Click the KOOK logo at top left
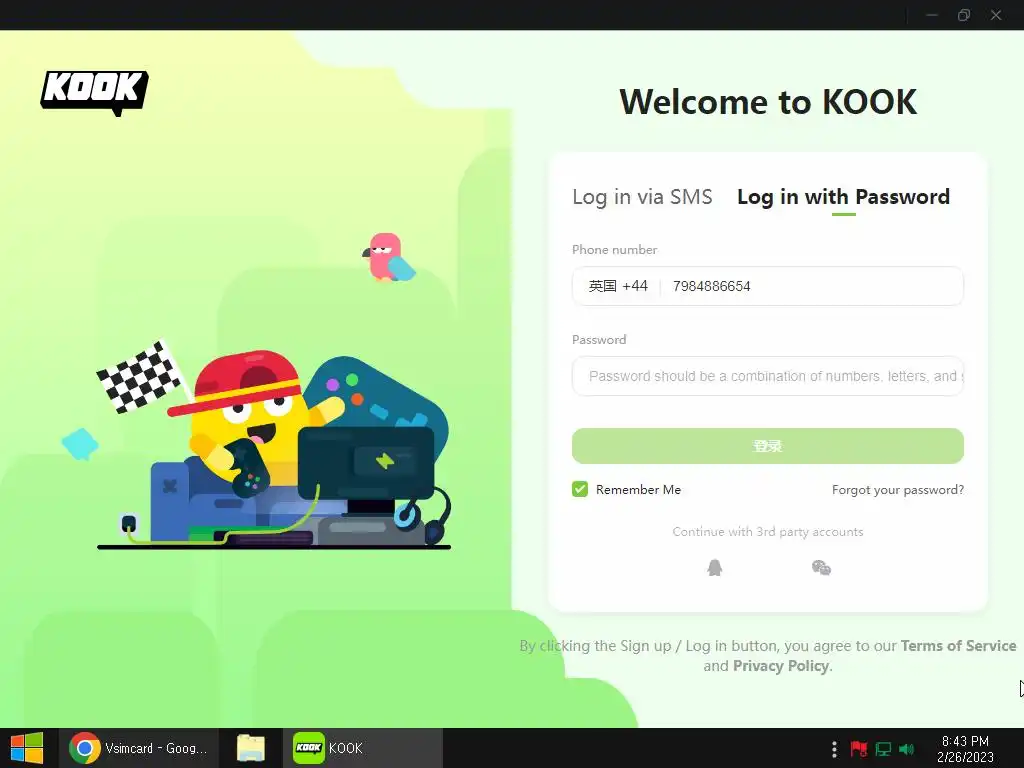Screen dimensions: 1024x768 pyautogui.click(x=95, y=92)
